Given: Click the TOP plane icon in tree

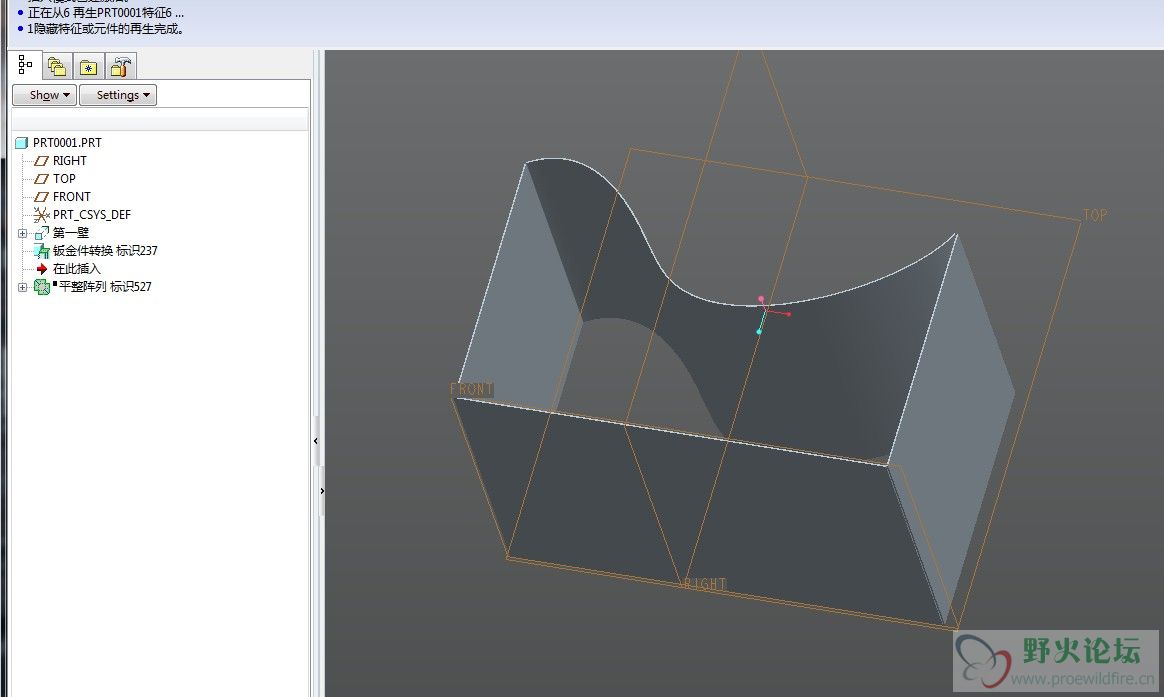Looking at the screenshot, I should [x=42, y=179].
